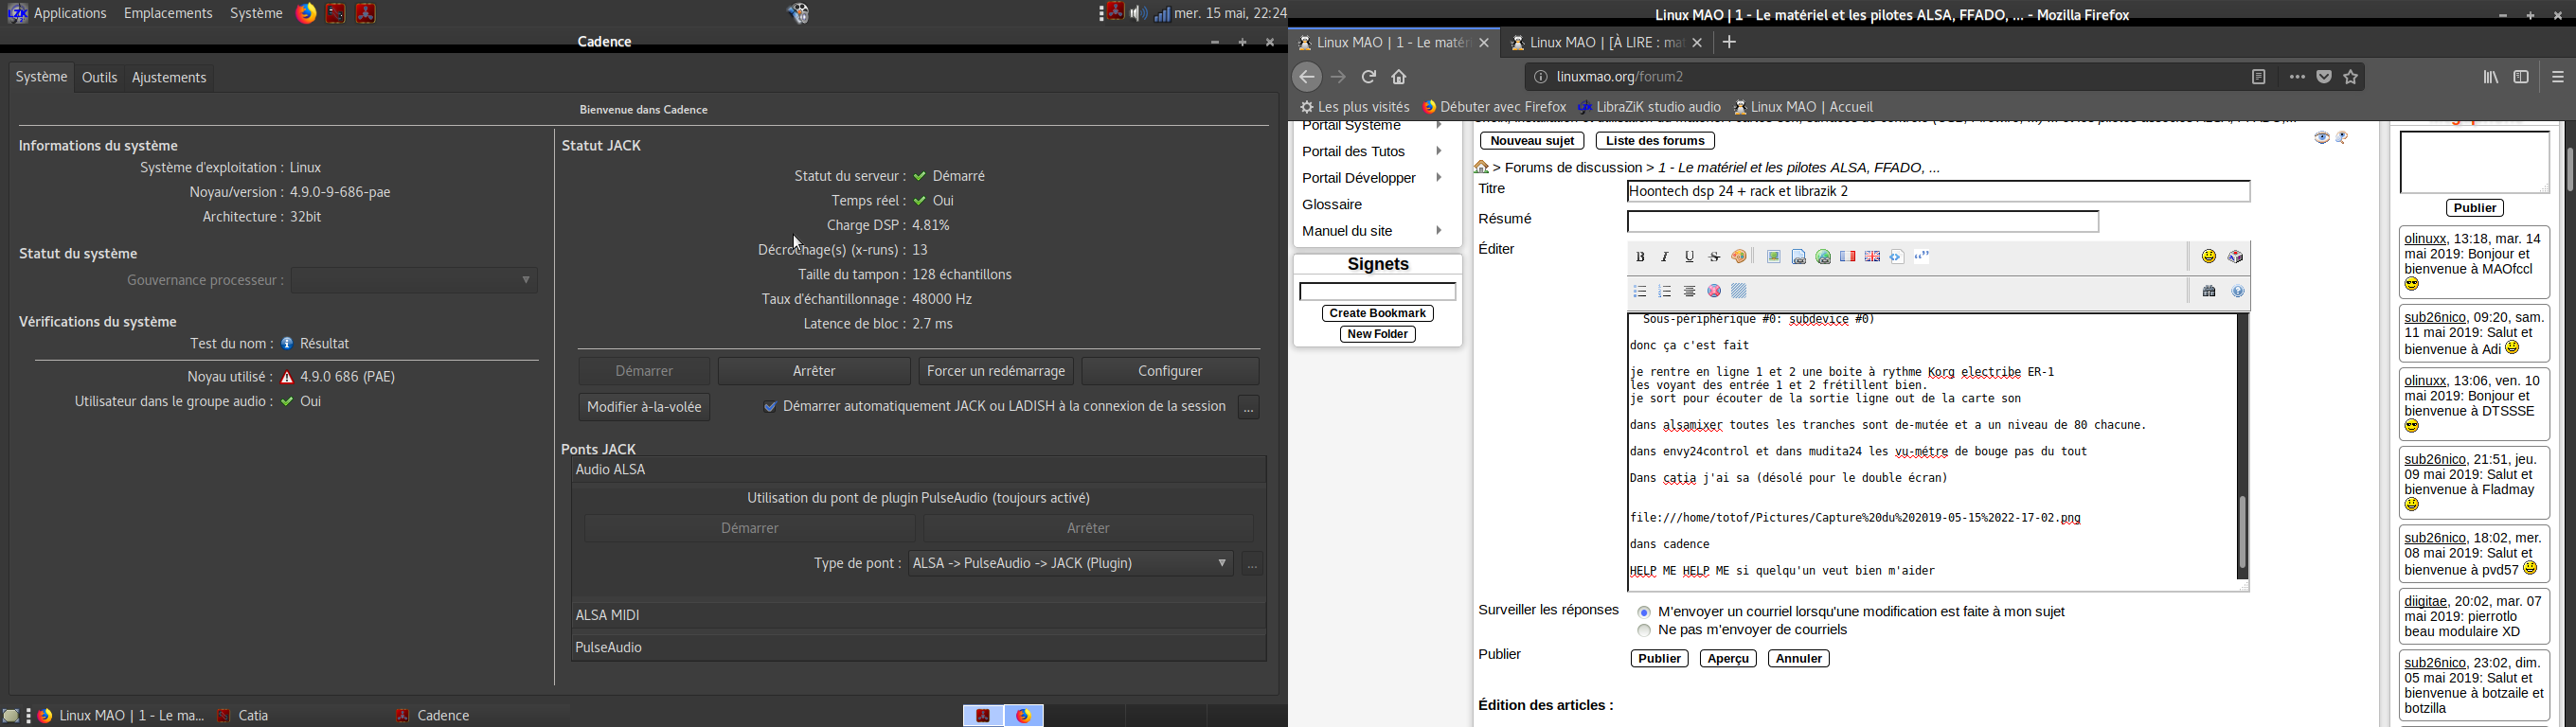This screenshot has width=2576, height=727.
Task: Open JACK Configurer settings
Action: [x=1171, y=371]
